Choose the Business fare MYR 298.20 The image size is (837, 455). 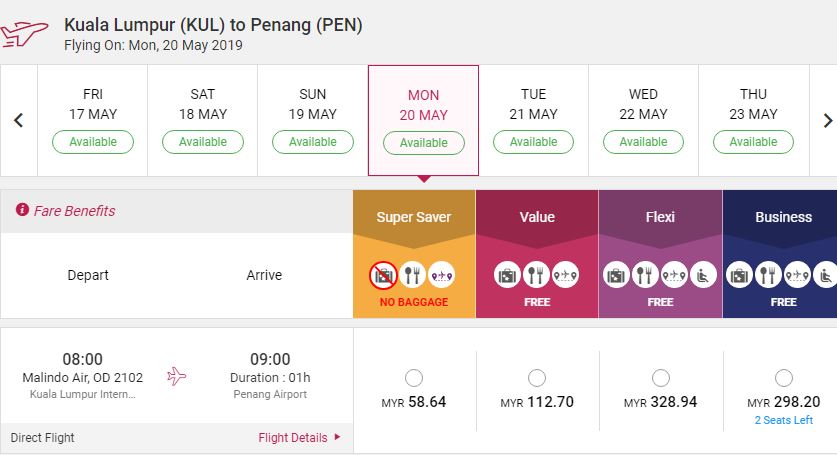[x=783, y=378]
